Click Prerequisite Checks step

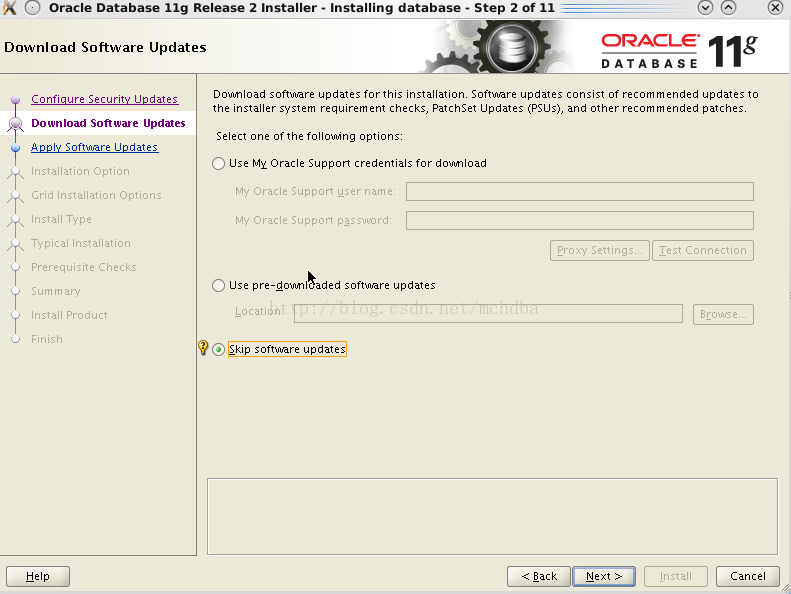coord(84,267)
